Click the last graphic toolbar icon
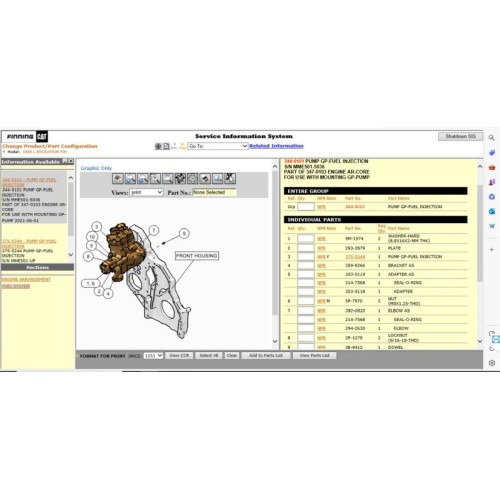Viewport: 500px width, 500px height. click(x=230, y=179)
